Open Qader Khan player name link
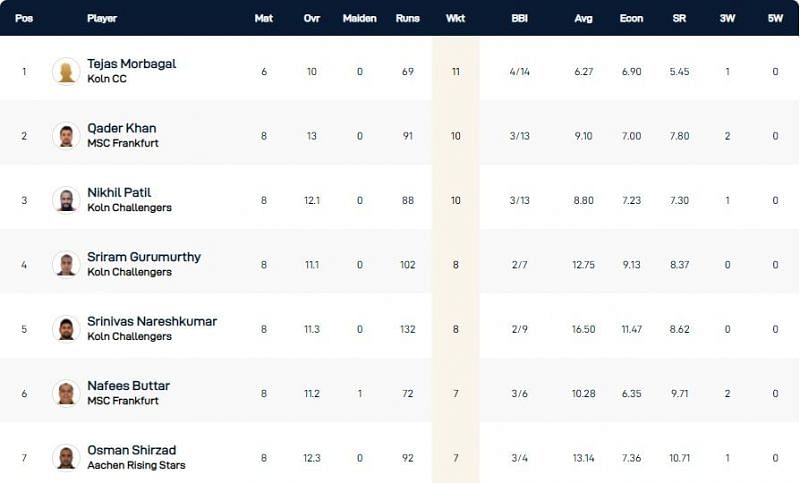800x483 pixels. pos(121,128)
